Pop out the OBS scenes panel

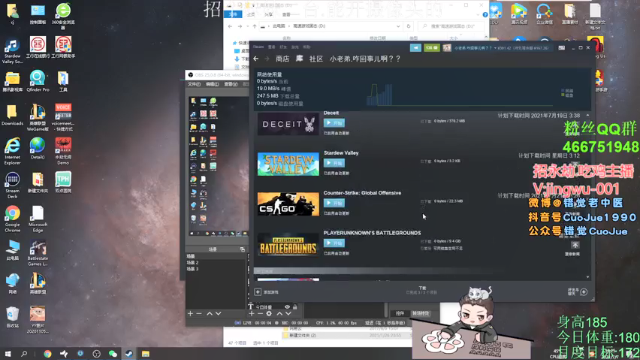point(242,249)
